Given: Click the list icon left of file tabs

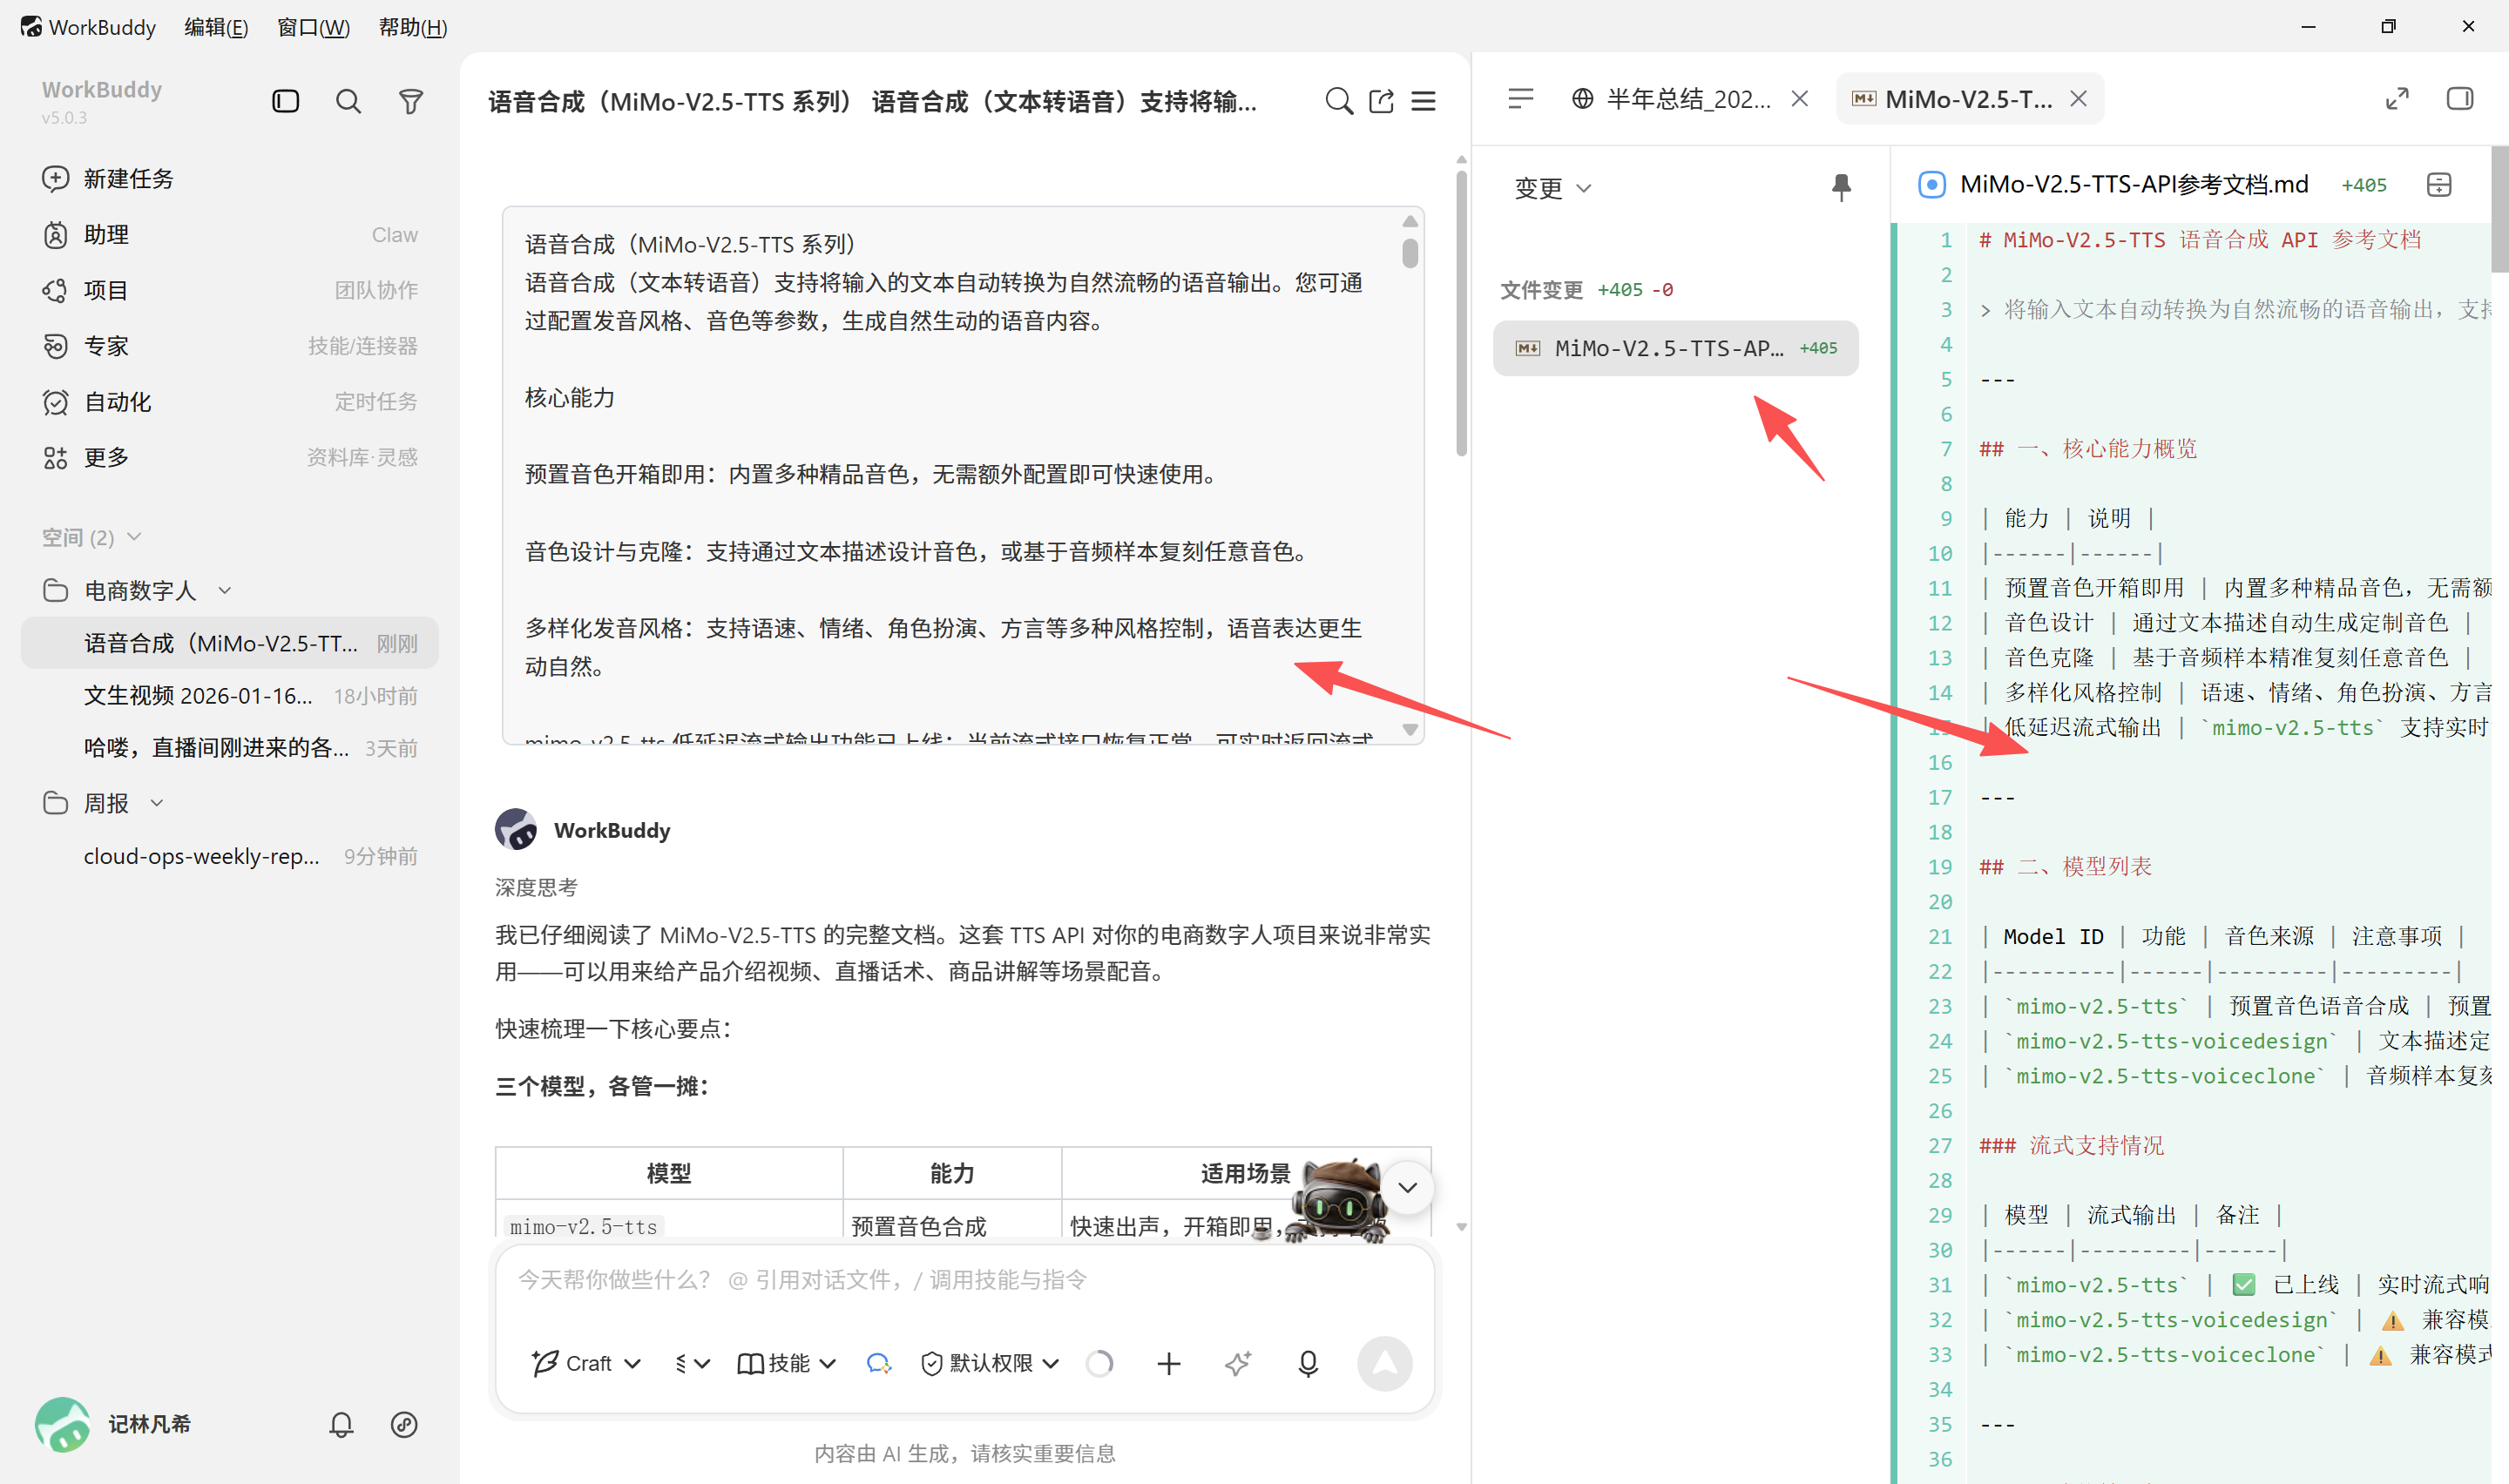Looking at the screenshot, I should (x=1521, y=99).
